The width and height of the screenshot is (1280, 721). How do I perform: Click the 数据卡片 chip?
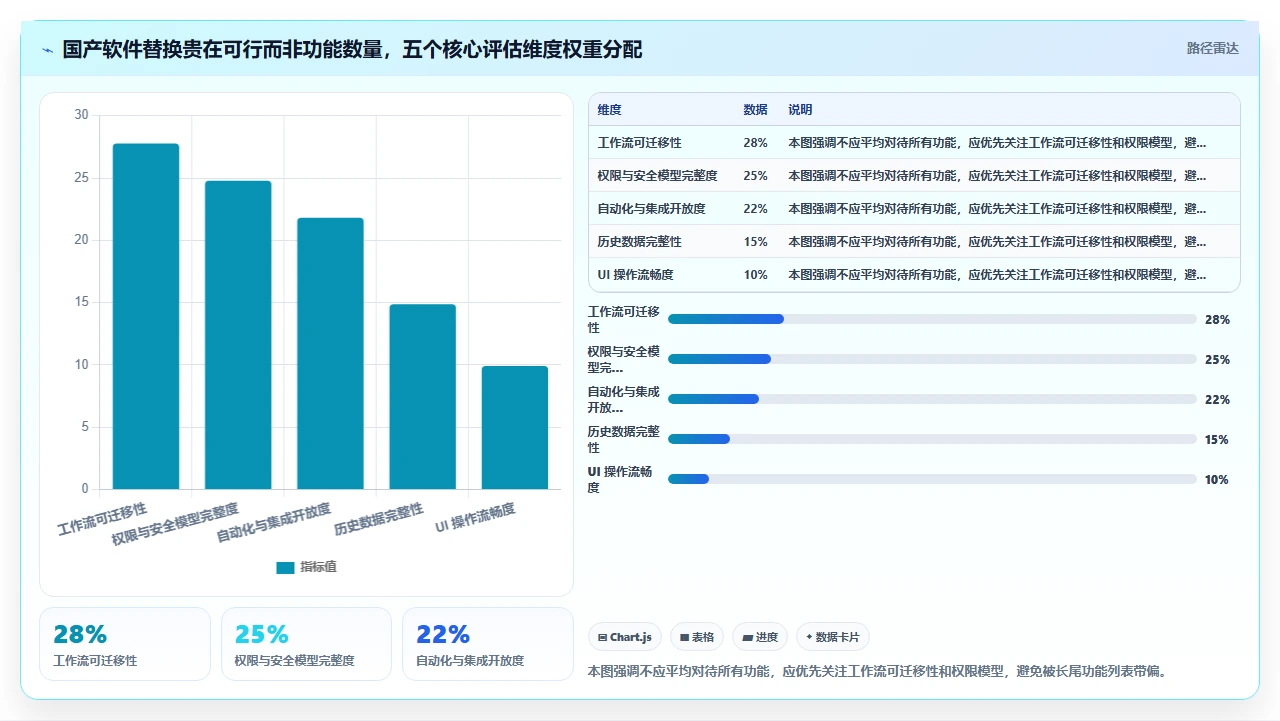(833, 637)
